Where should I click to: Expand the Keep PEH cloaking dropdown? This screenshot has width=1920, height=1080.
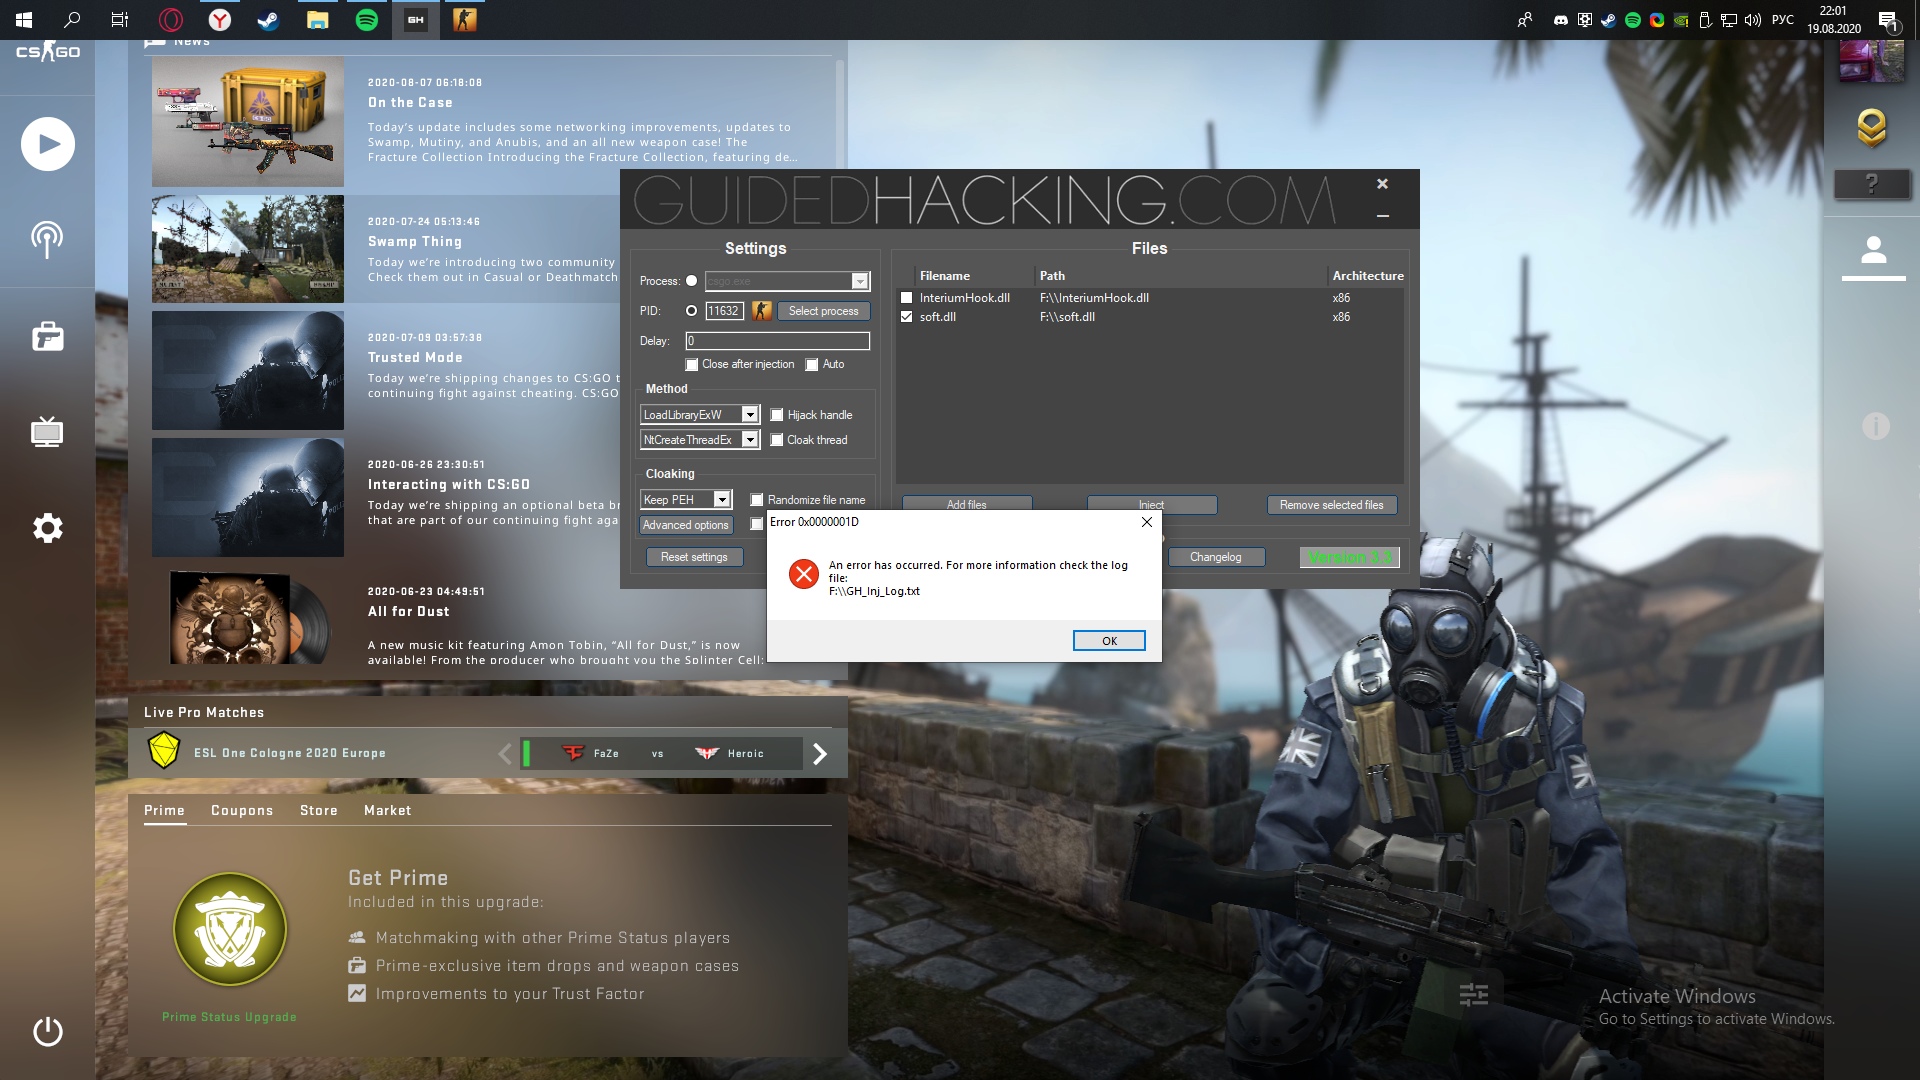point(721,500)
